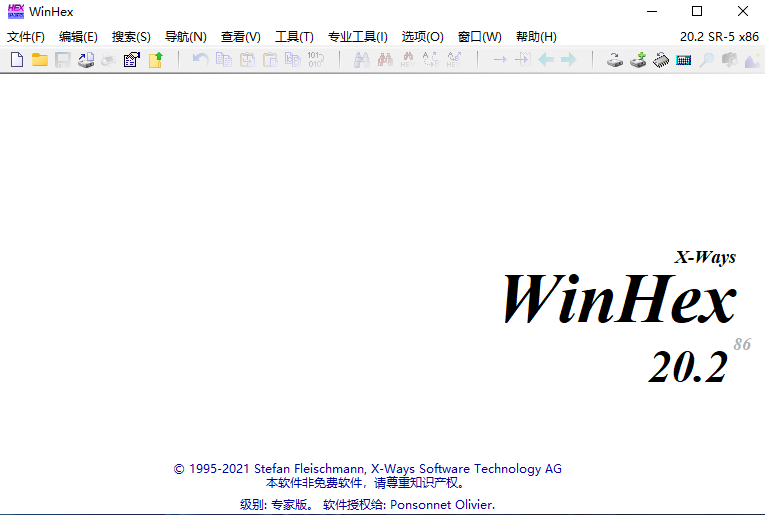Open the 工具(T) menu

[x=294, y=37]
